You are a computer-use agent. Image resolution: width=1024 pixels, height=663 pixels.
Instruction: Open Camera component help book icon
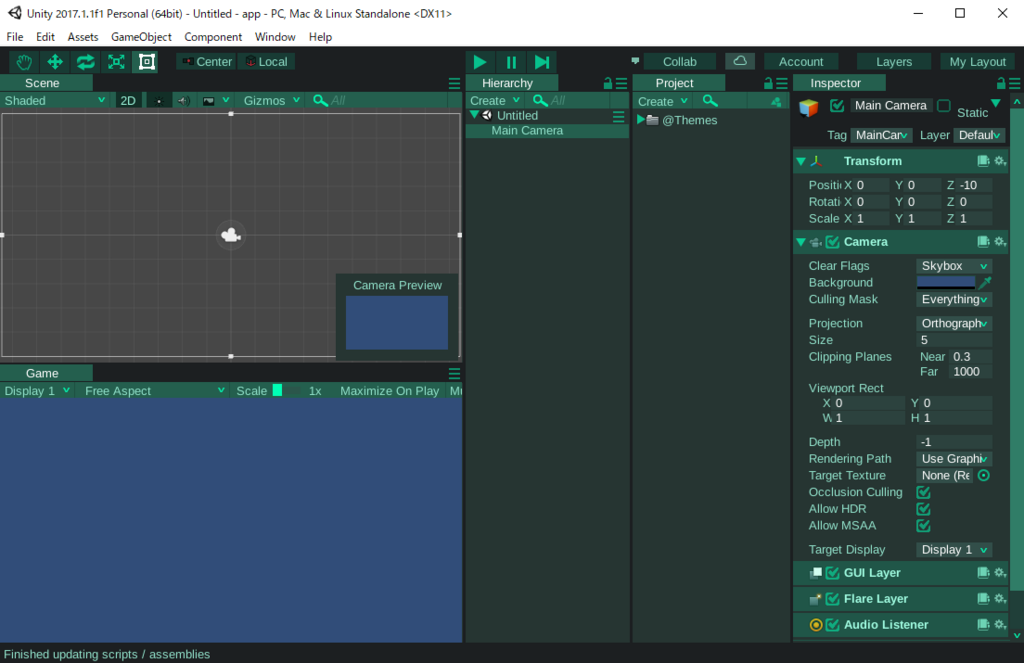click(983, 242)
